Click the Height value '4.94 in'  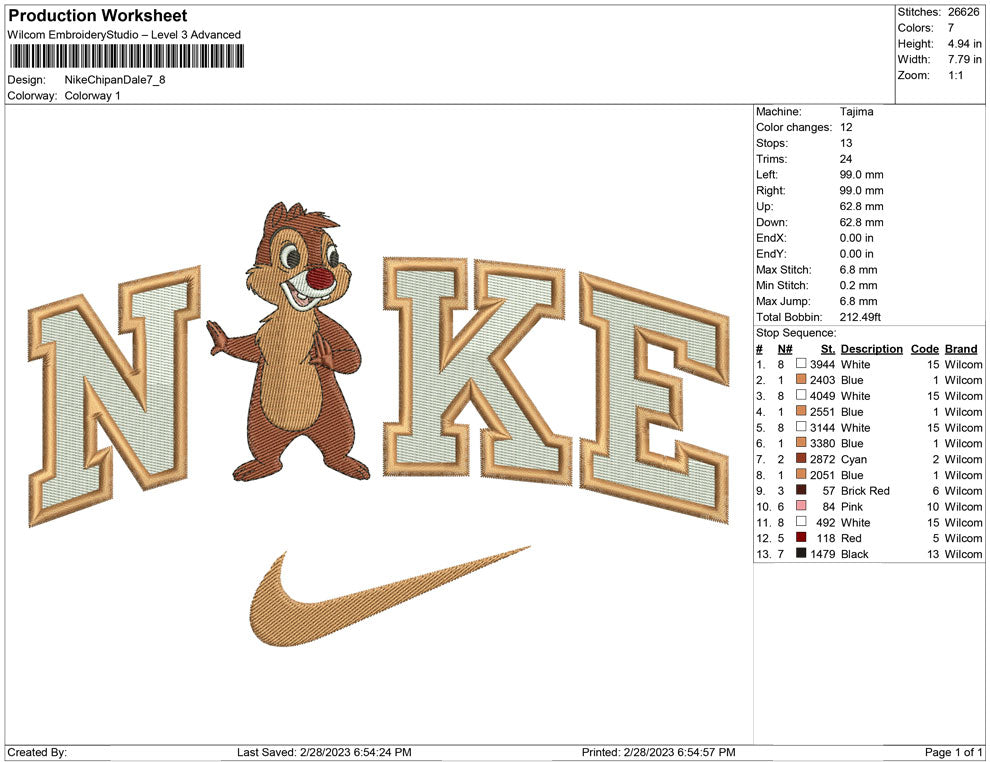964,44
